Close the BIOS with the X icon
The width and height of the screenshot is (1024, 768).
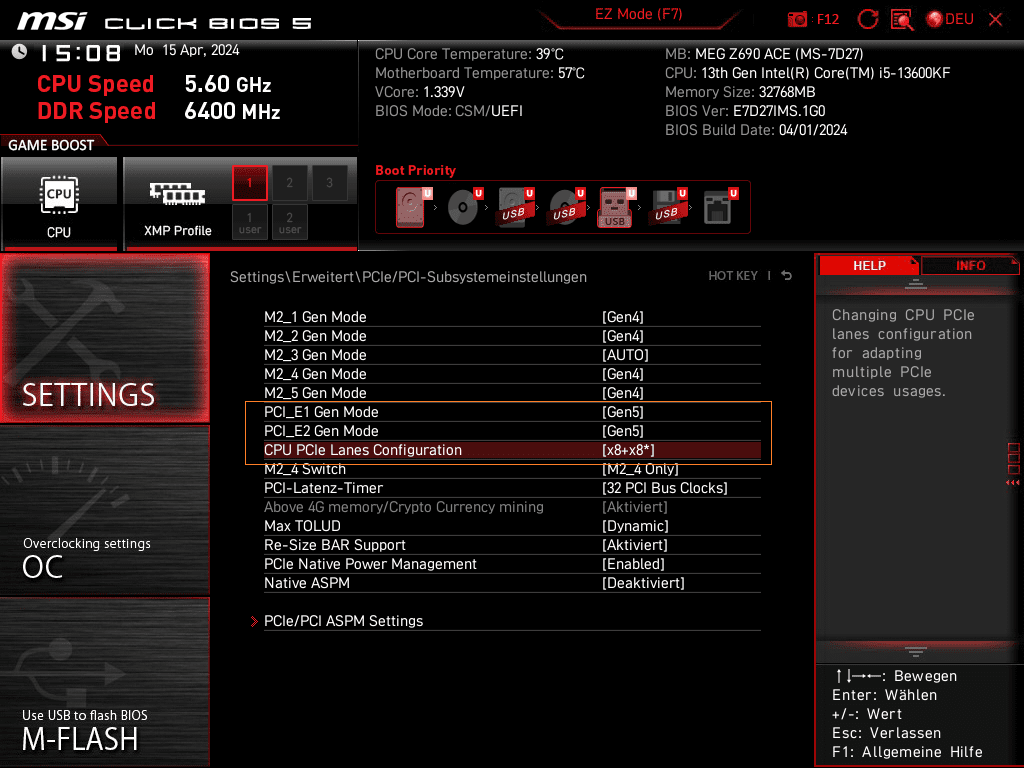pos(995,20)
